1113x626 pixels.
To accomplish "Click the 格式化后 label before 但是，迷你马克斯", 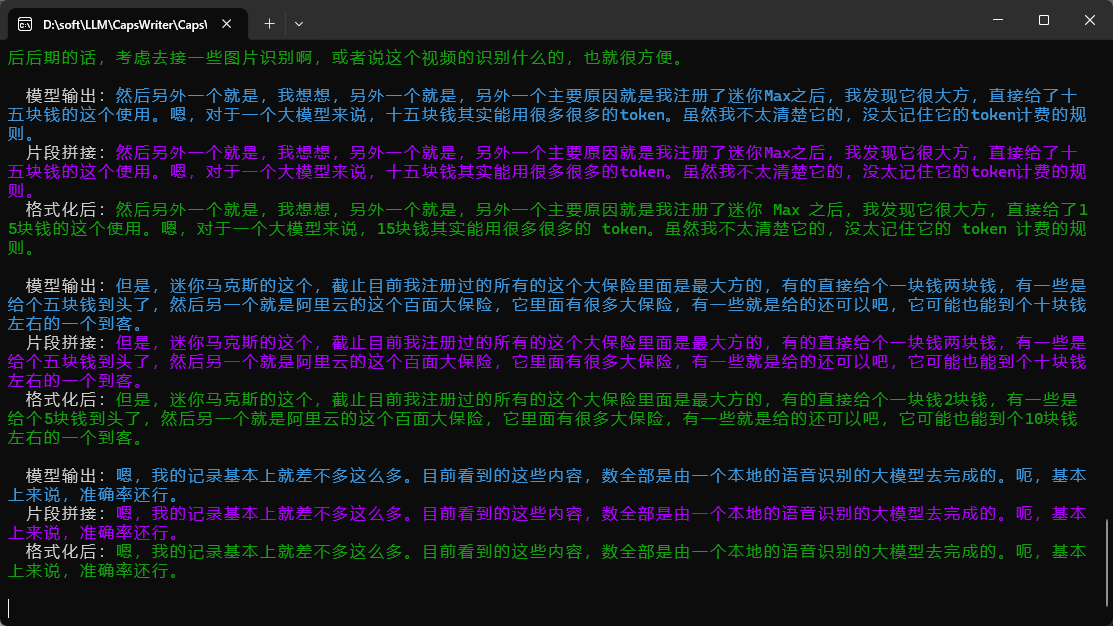I will coord(65,400).
